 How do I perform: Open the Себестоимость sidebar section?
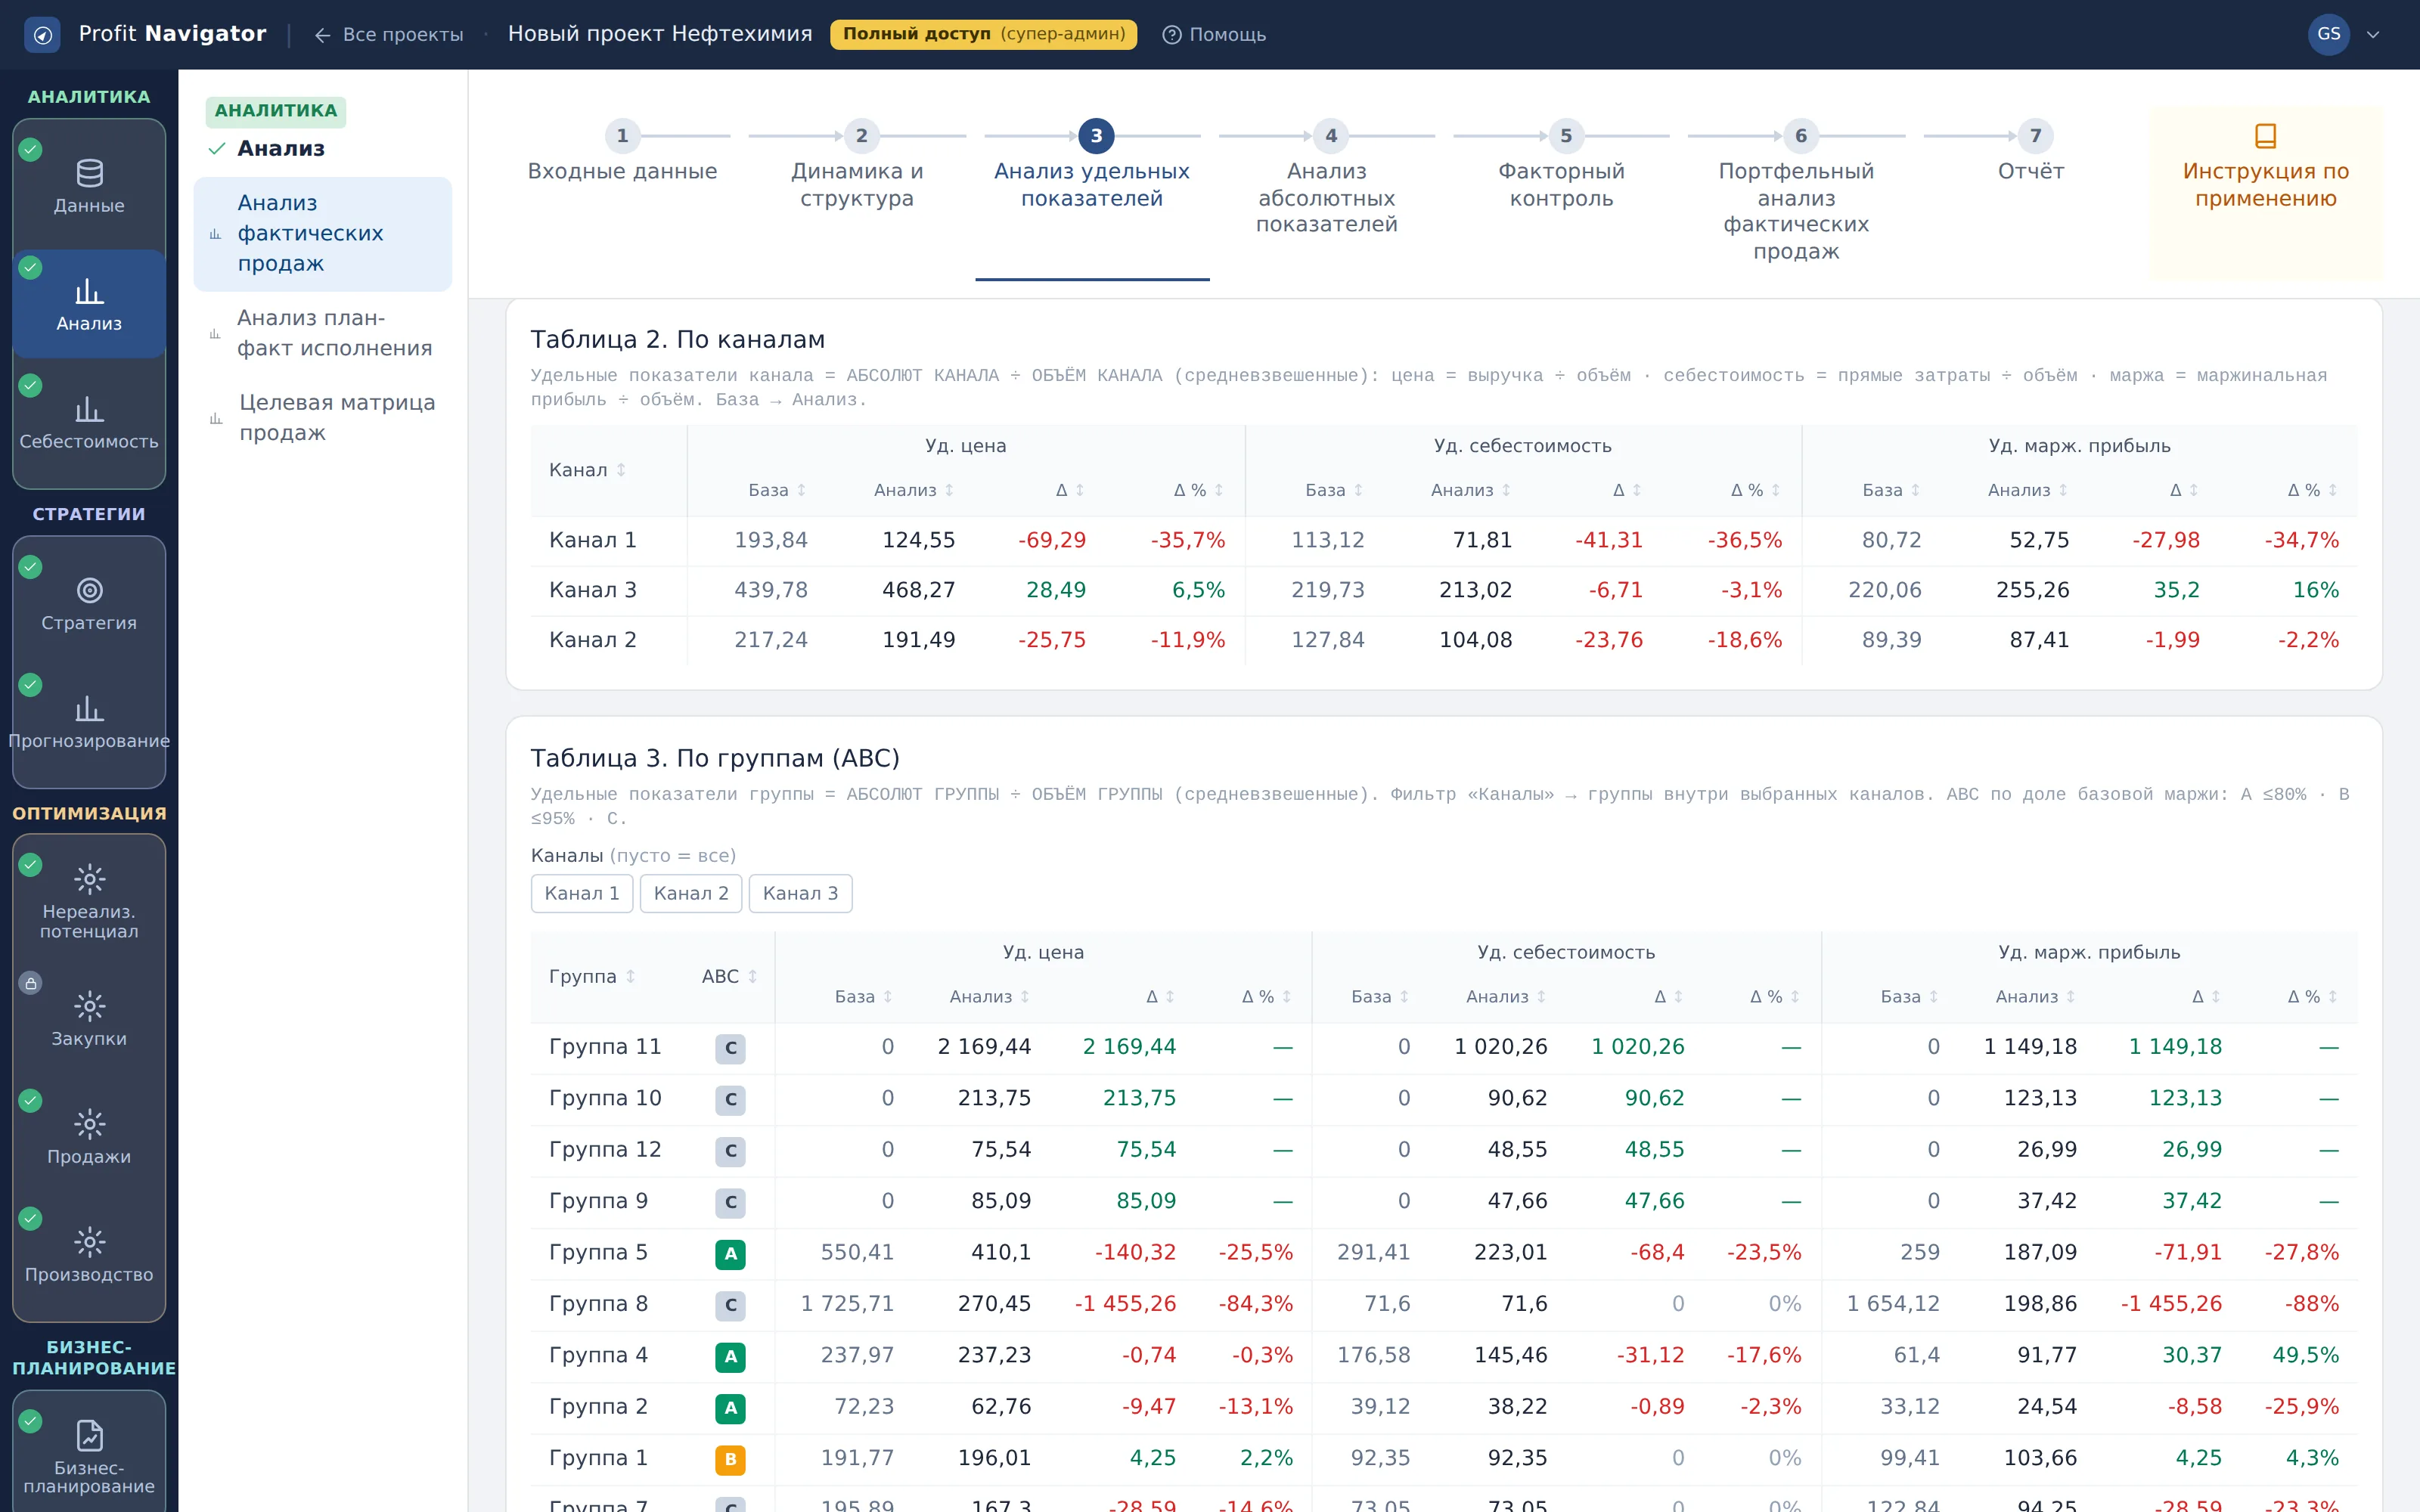[89, 422]
